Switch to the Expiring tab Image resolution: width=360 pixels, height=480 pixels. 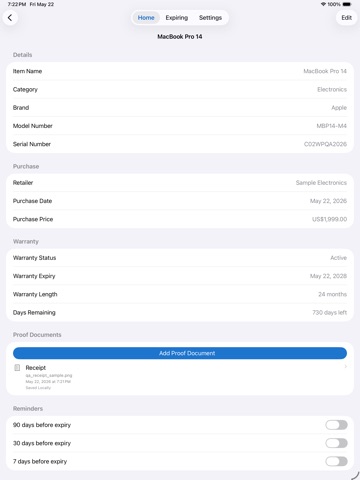pos(177,18)
